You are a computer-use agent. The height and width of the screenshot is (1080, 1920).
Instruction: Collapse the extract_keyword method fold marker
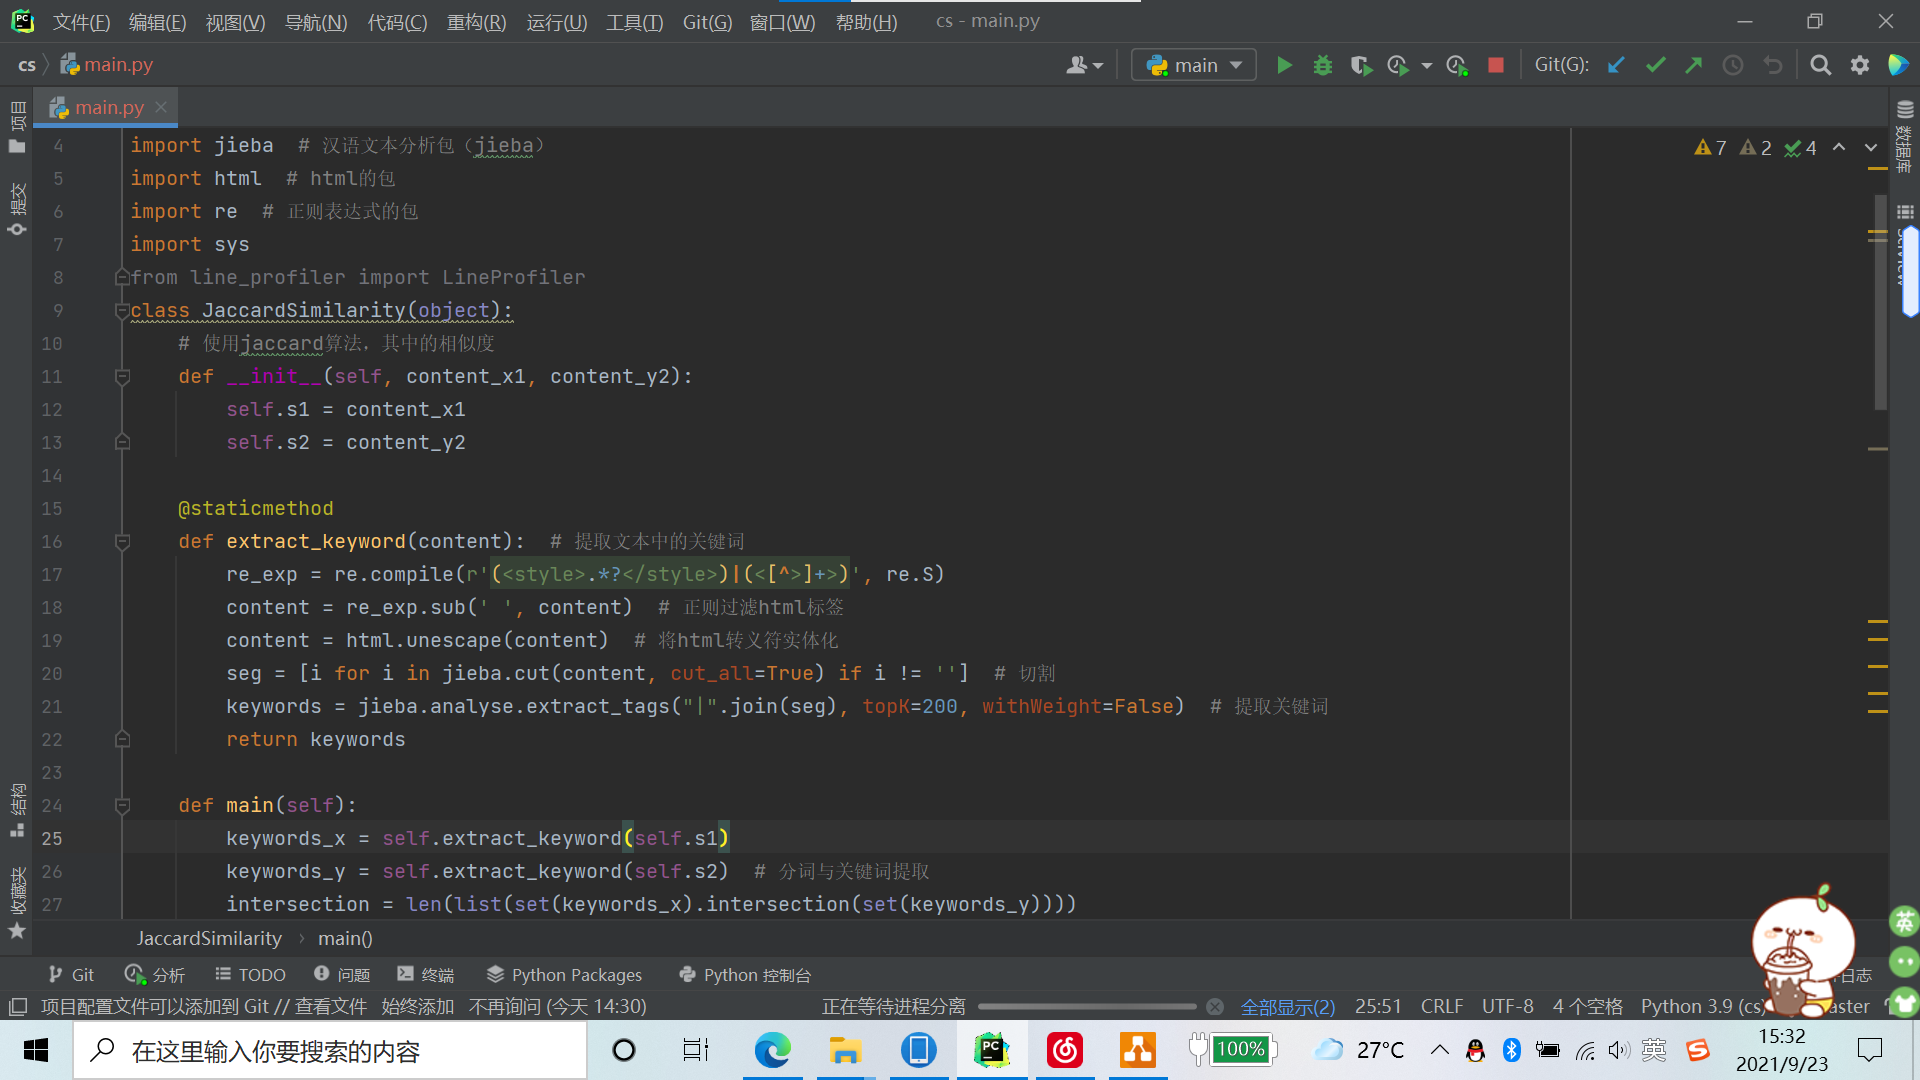(122, 542)
